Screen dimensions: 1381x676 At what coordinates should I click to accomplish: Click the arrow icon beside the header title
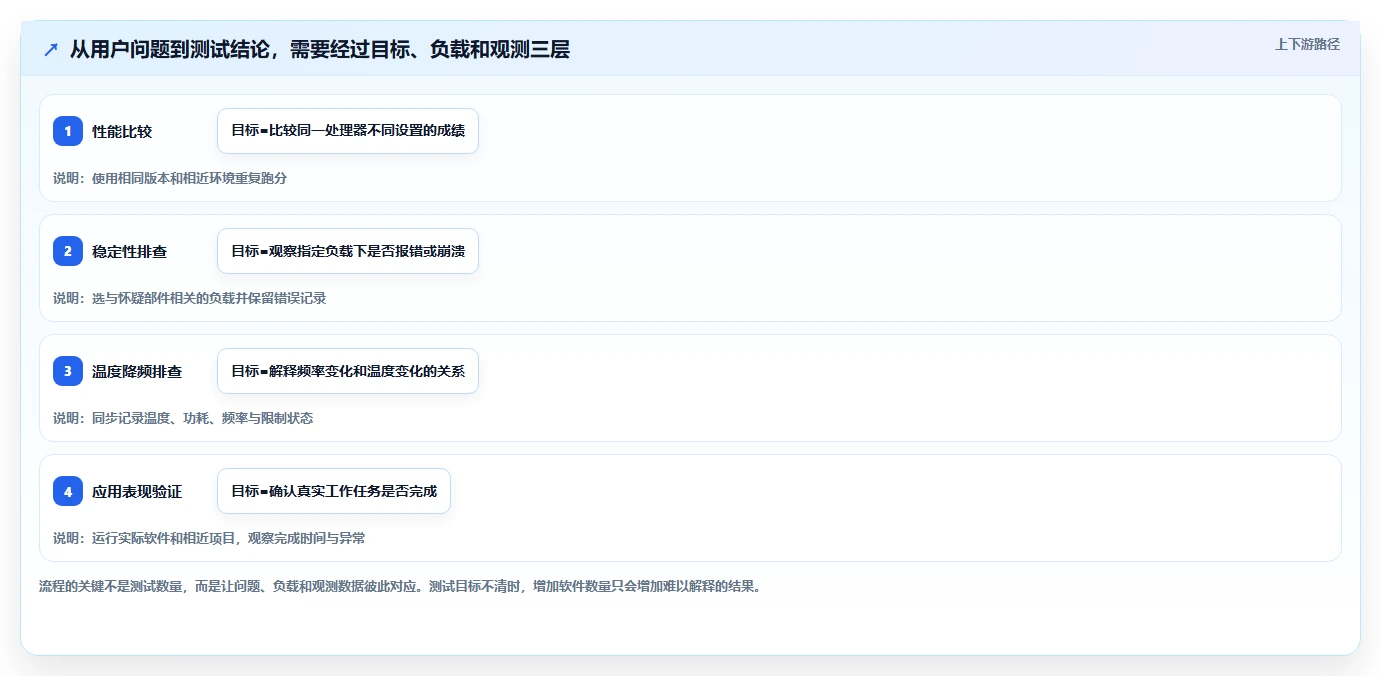click(50, 49)
